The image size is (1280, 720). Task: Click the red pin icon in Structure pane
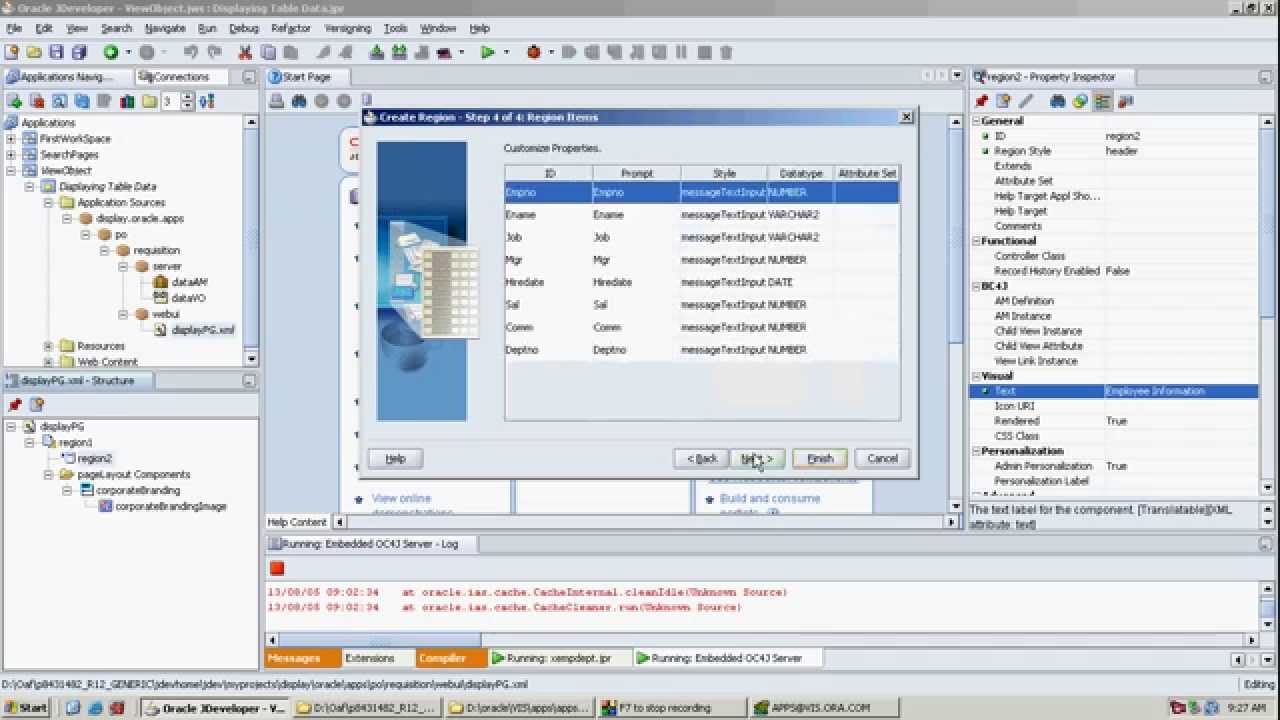coord(15,405)
